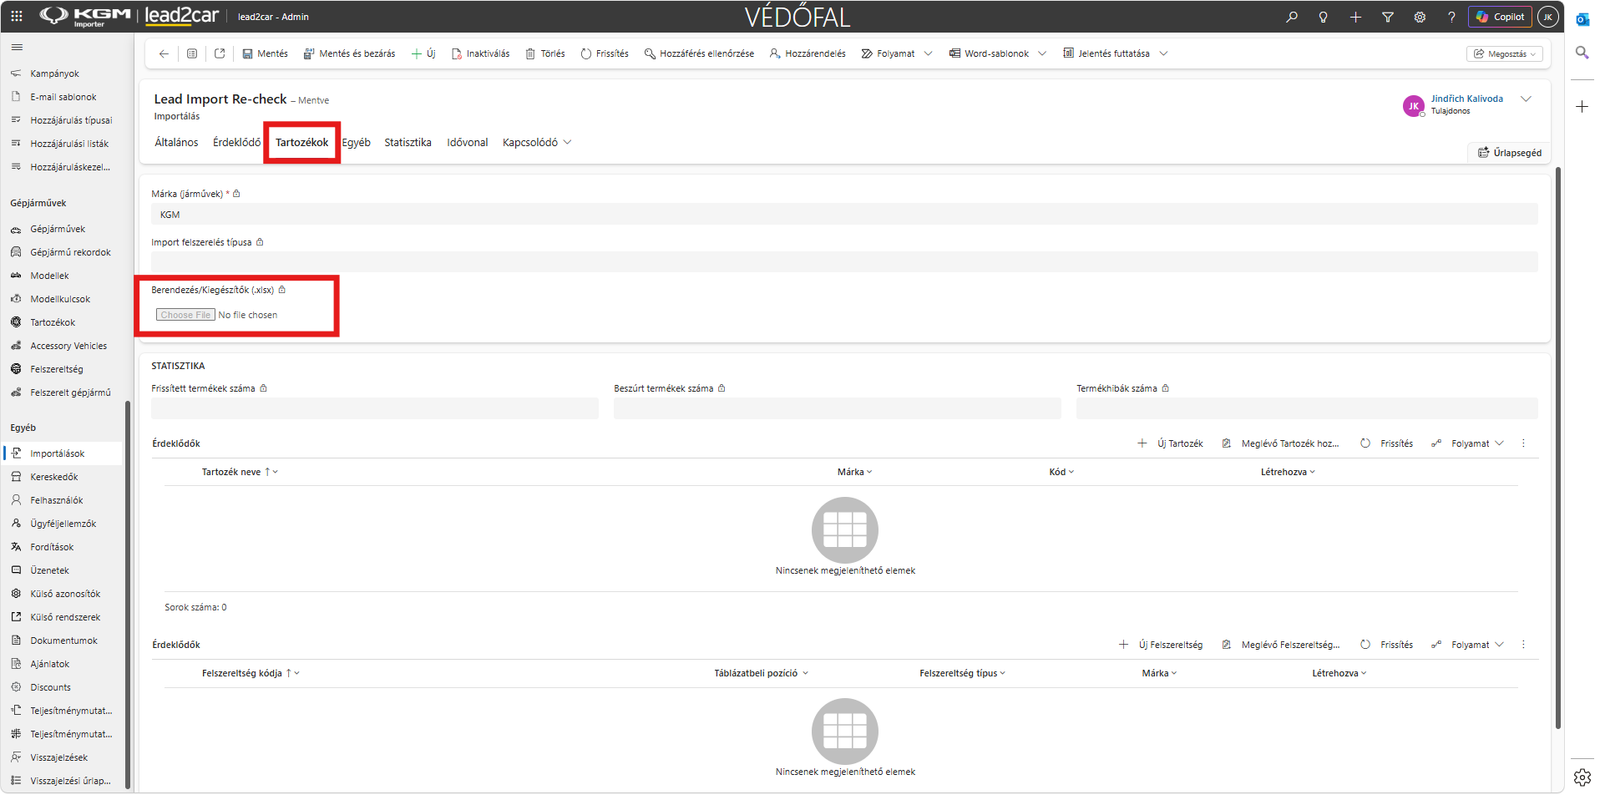Go back using the arrow icon
This screenshot has height=795, width=1600.
click(164, 54)
